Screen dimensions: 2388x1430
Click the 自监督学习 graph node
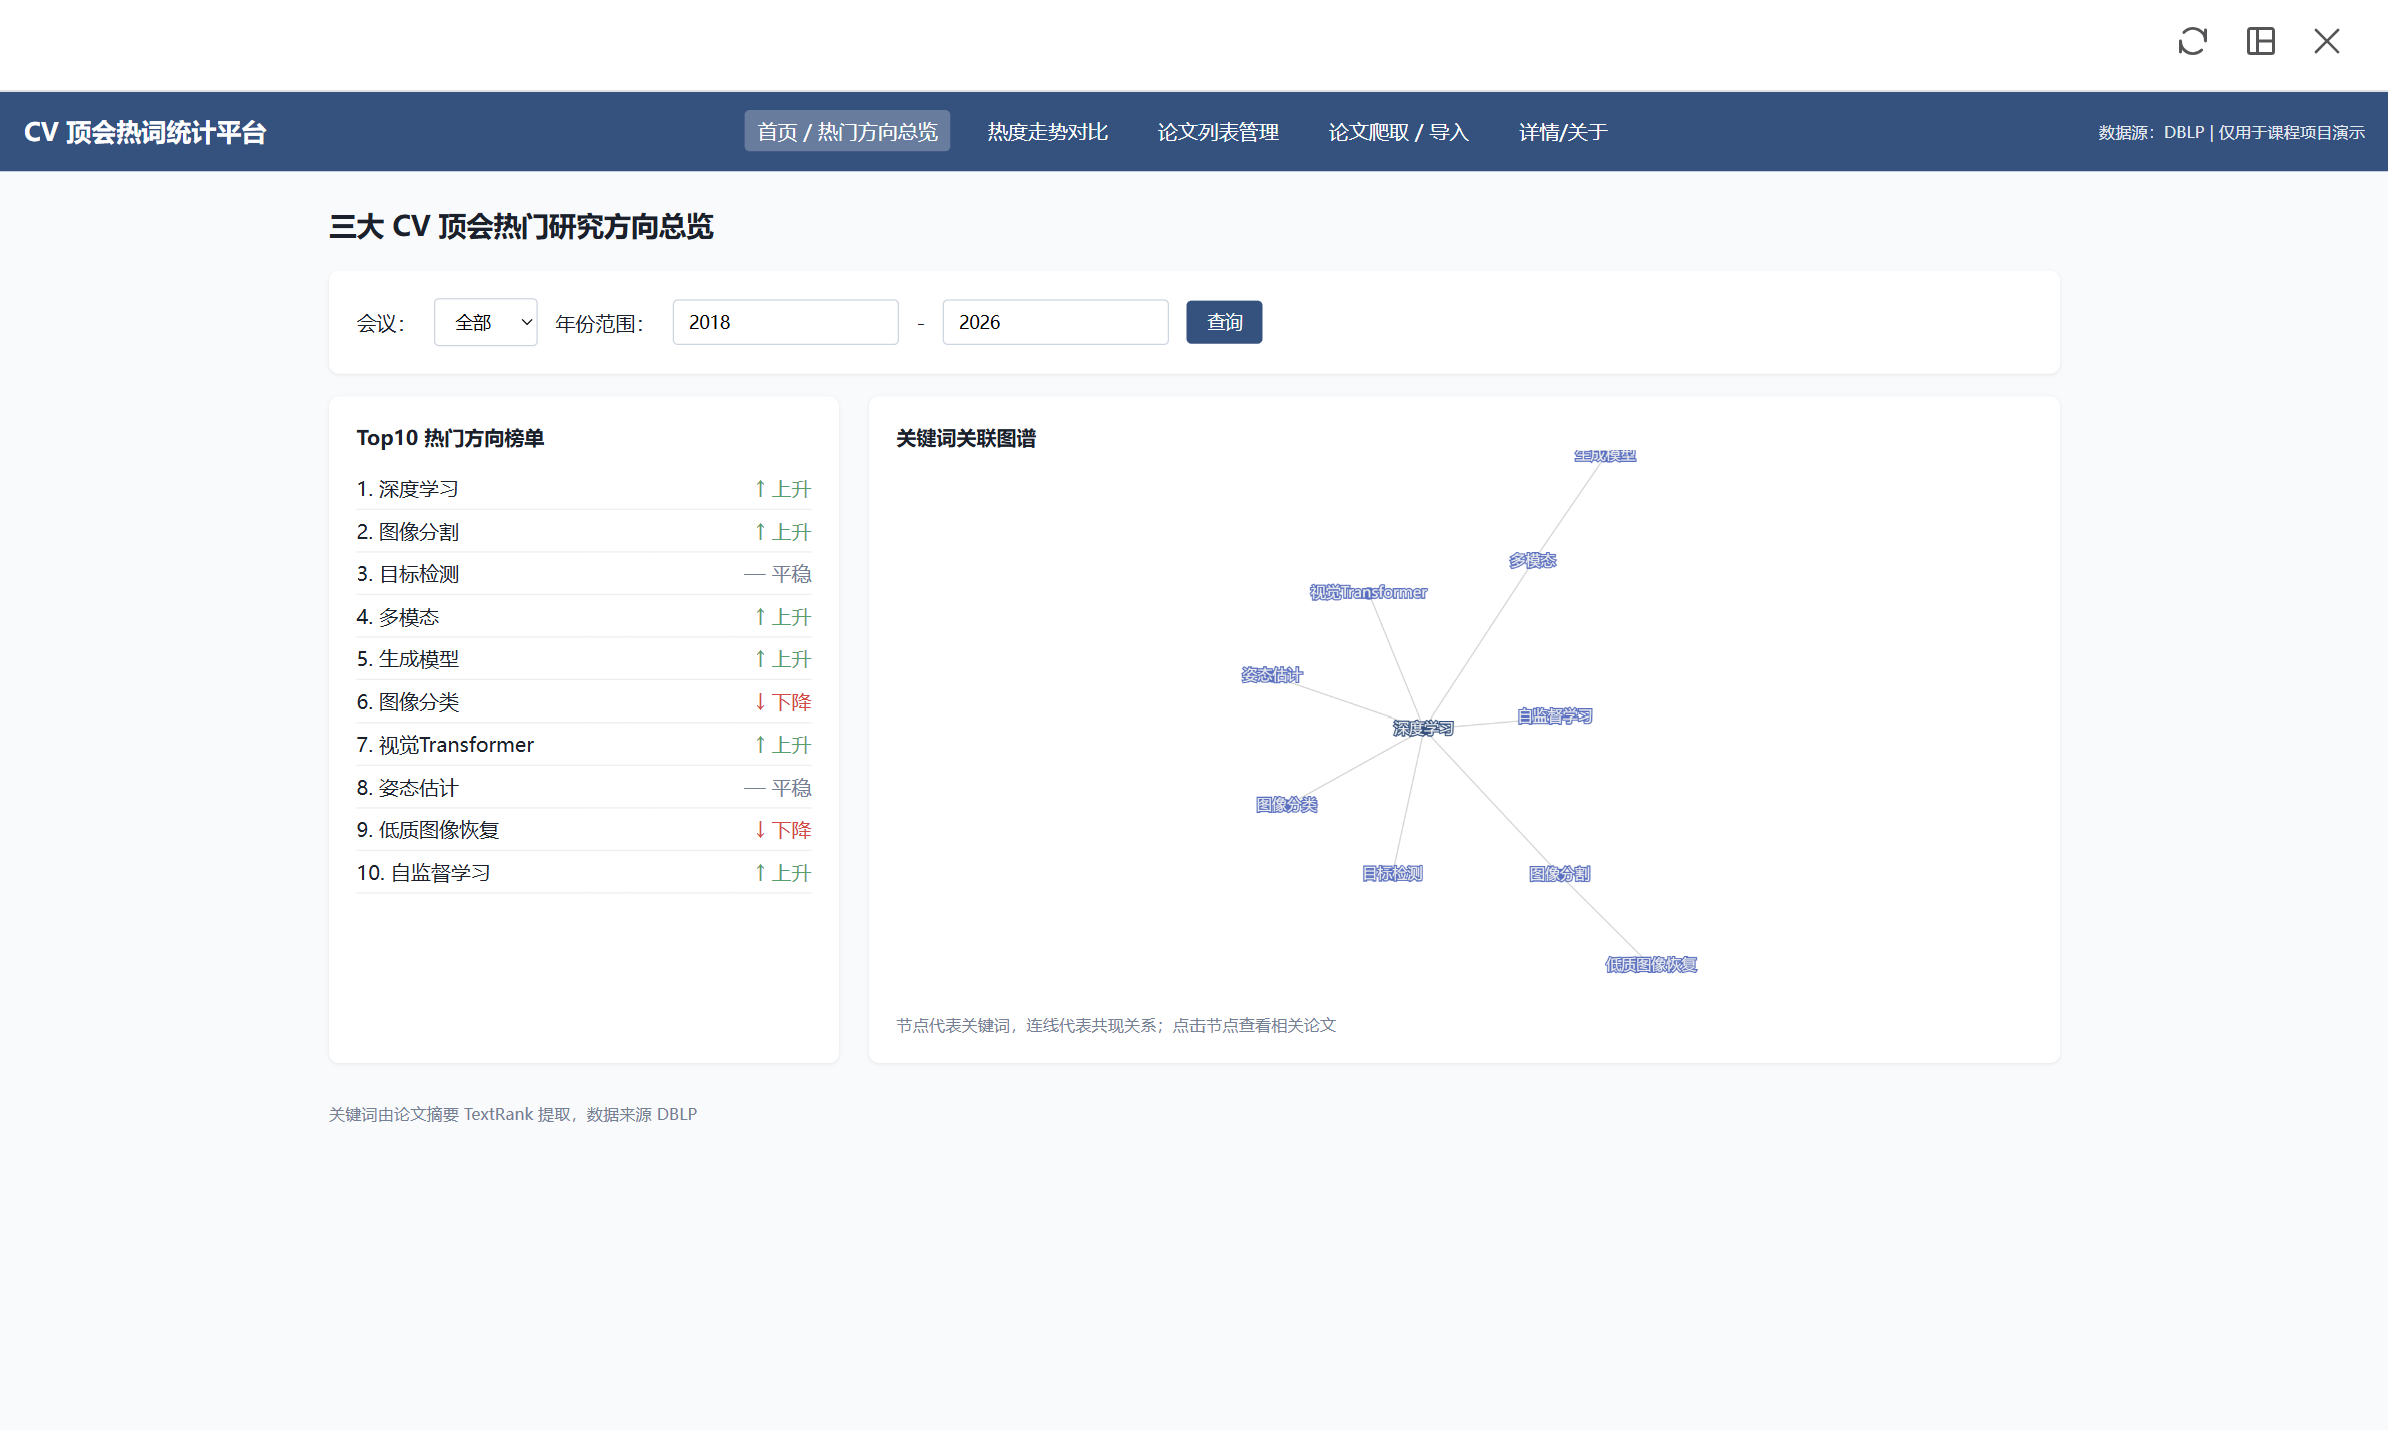click(x=1554, y=716)
